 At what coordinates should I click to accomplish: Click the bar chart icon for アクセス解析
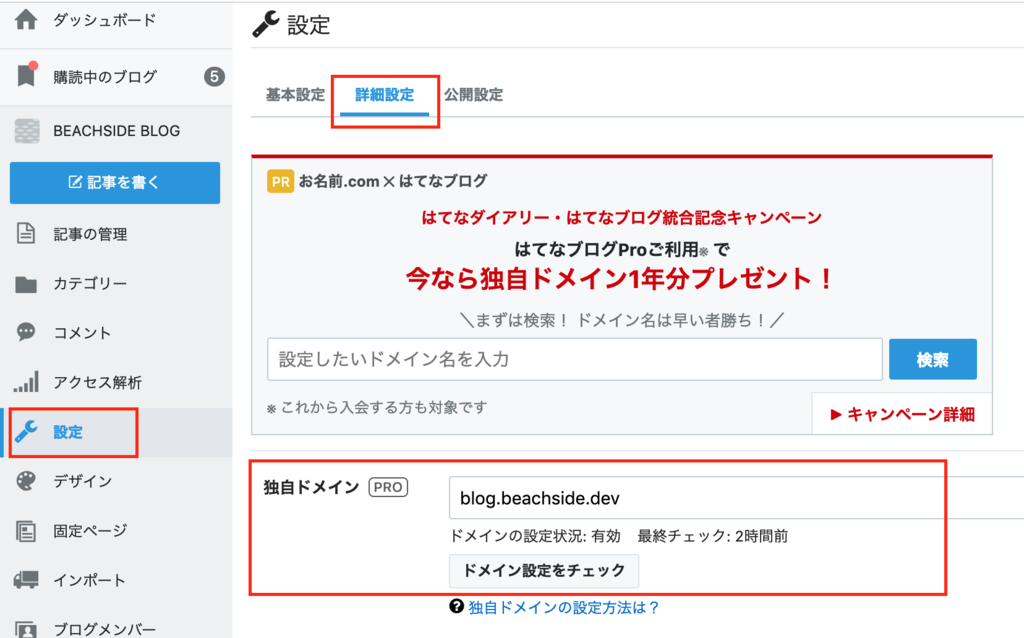tap(26, 381)
